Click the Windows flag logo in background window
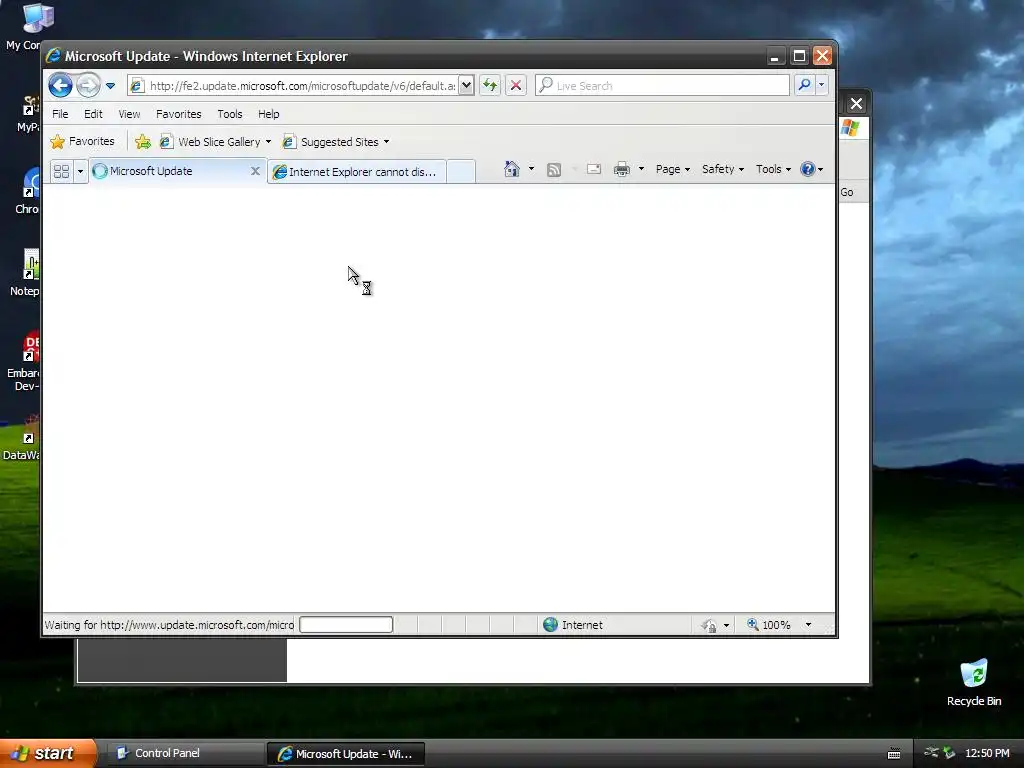The height and width of the screenshot is (768, 1024). pyautogui.click(x=850, y=128)
